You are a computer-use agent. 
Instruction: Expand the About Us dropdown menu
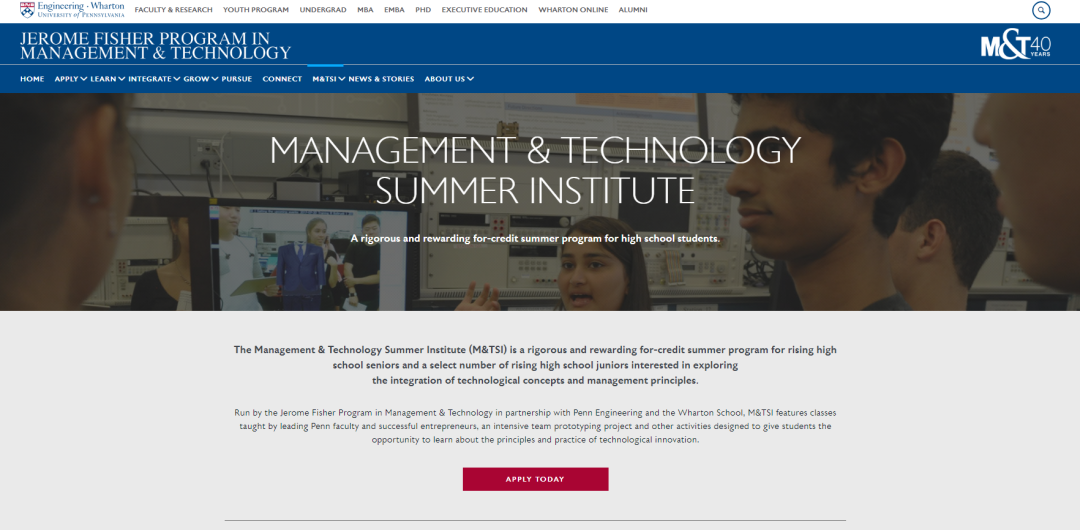pyautogui.click(x=449, y=79)
